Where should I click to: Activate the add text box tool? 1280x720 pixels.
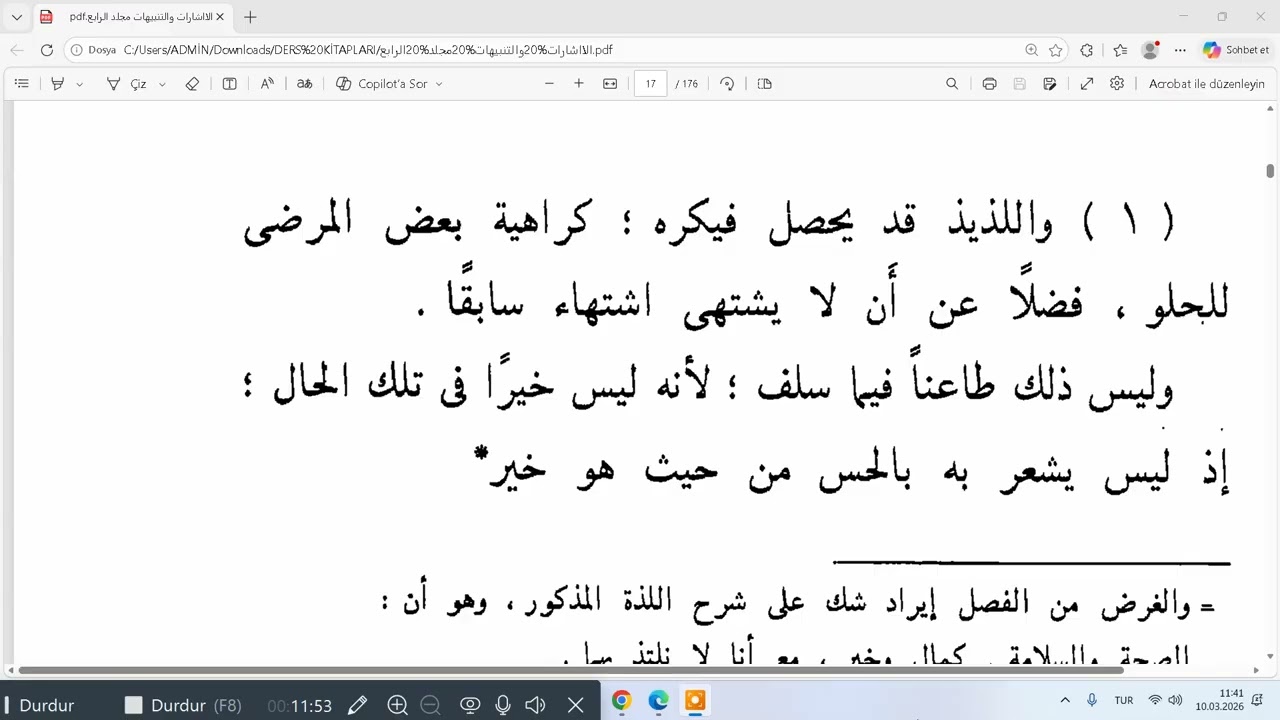[x=229, y=84]
